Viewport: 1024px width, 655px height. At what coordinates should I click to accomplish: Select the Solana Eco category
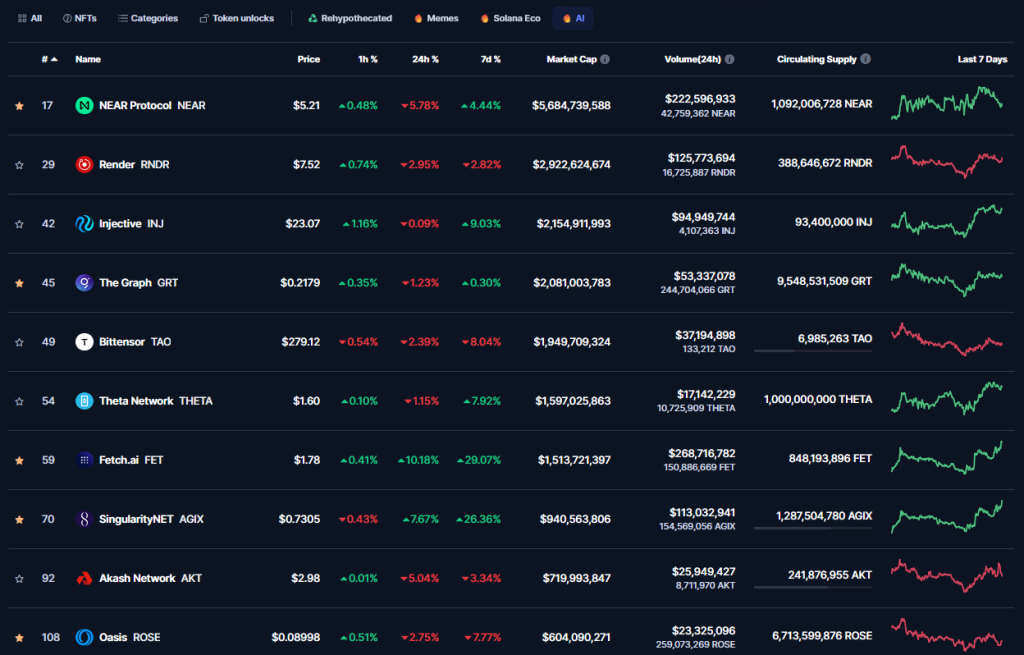pos(511,18)
